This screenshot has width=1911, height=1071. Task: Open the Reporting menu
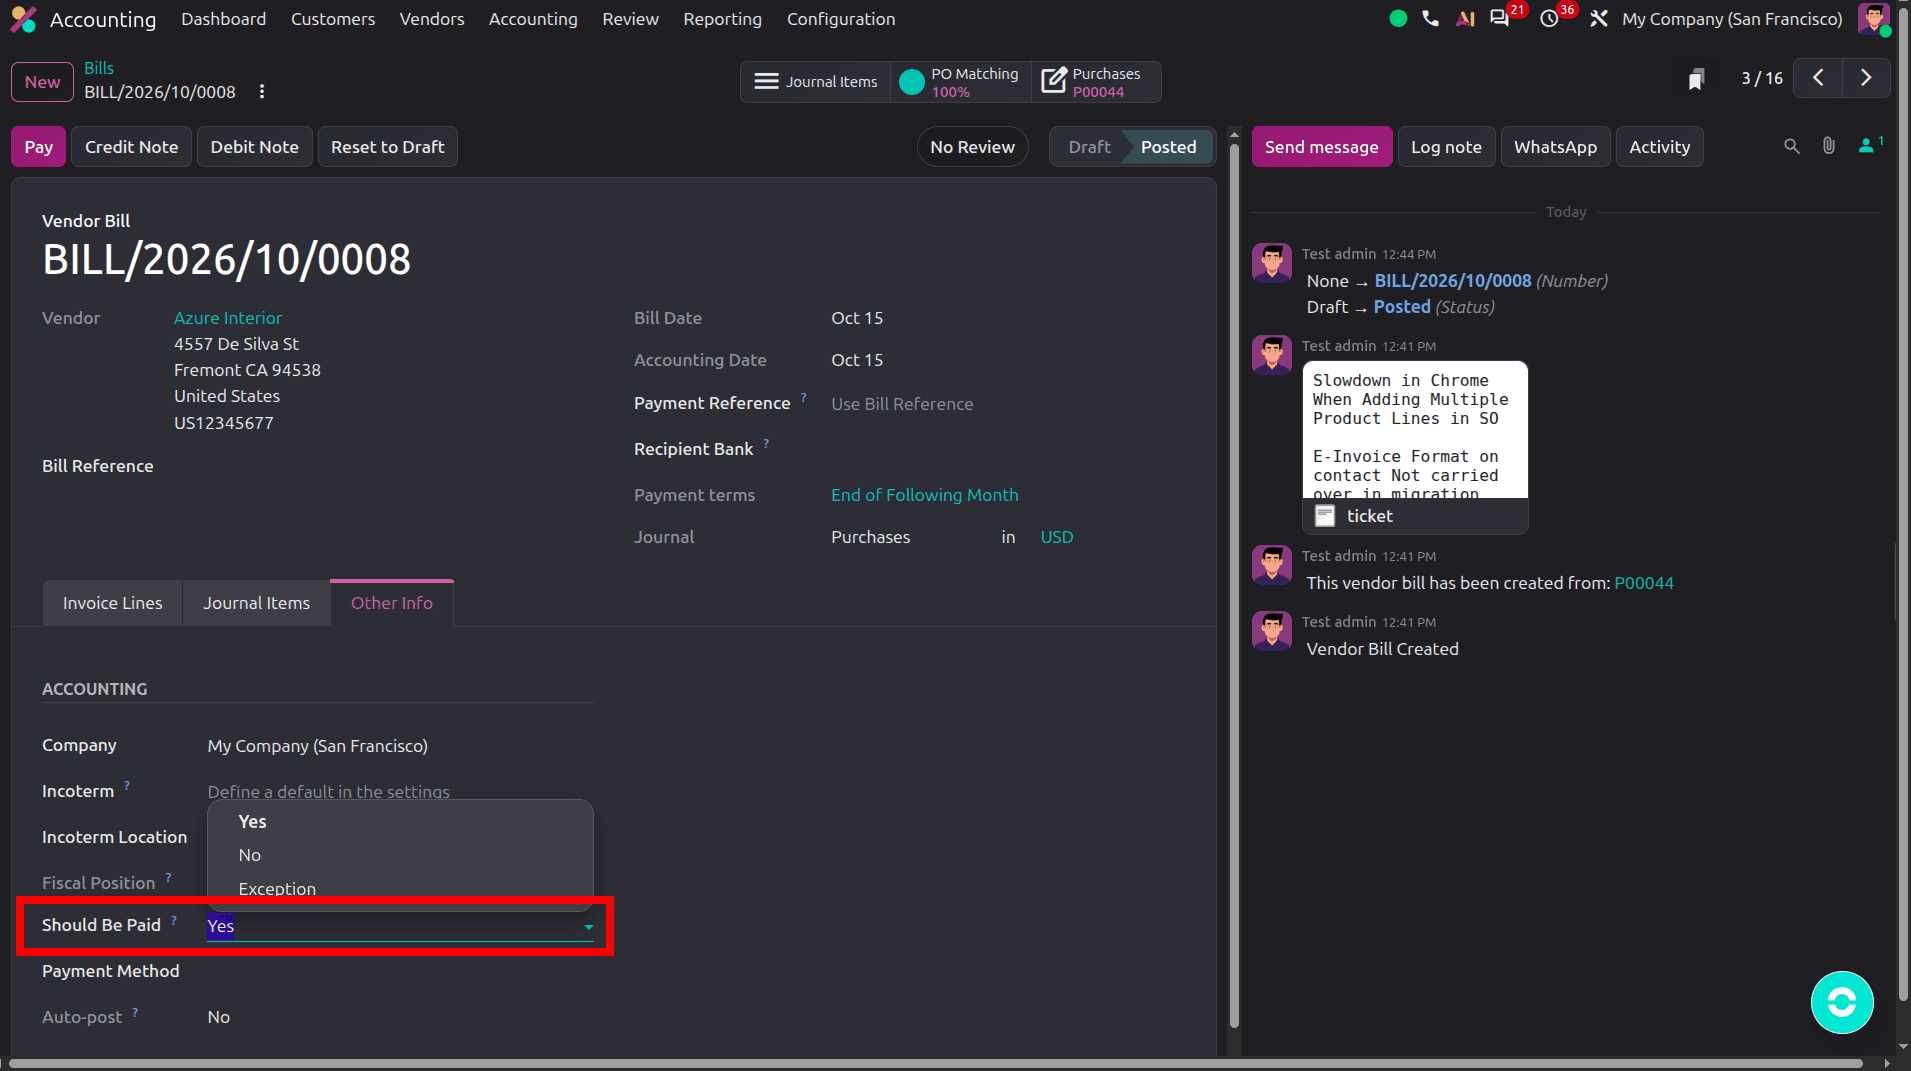point(722,19)
